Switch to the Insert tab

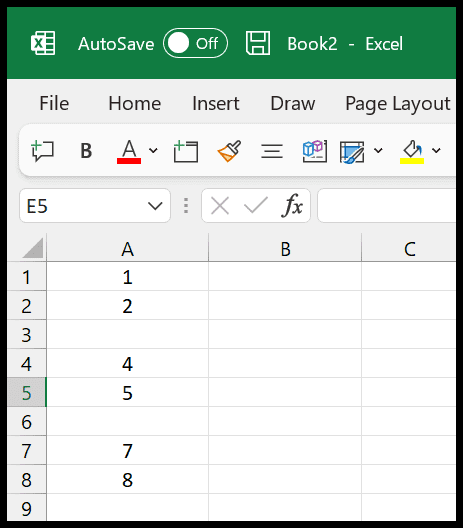[x=216, y=103]
